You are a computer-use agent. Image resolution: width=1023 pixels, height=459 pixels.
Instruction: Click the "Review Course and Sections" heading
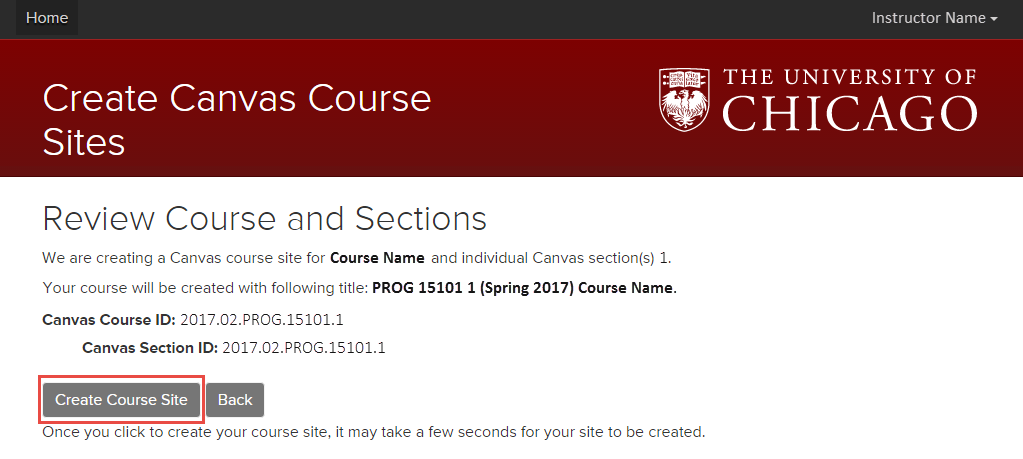point(264,218)
